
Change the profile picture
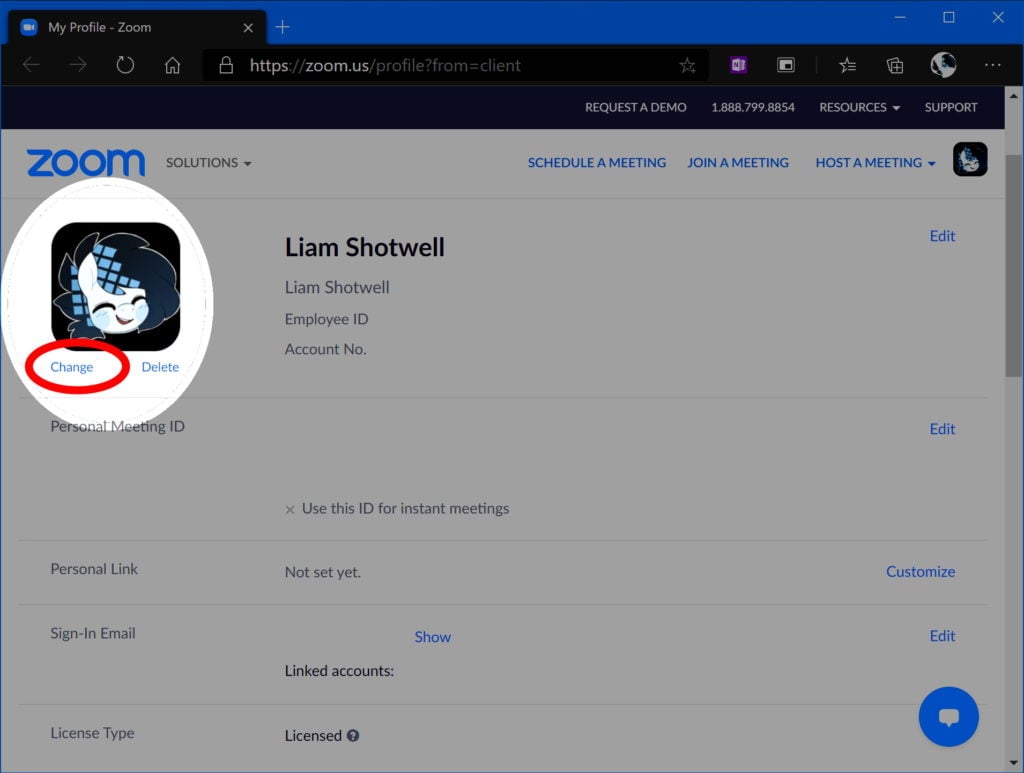(72, 367)
